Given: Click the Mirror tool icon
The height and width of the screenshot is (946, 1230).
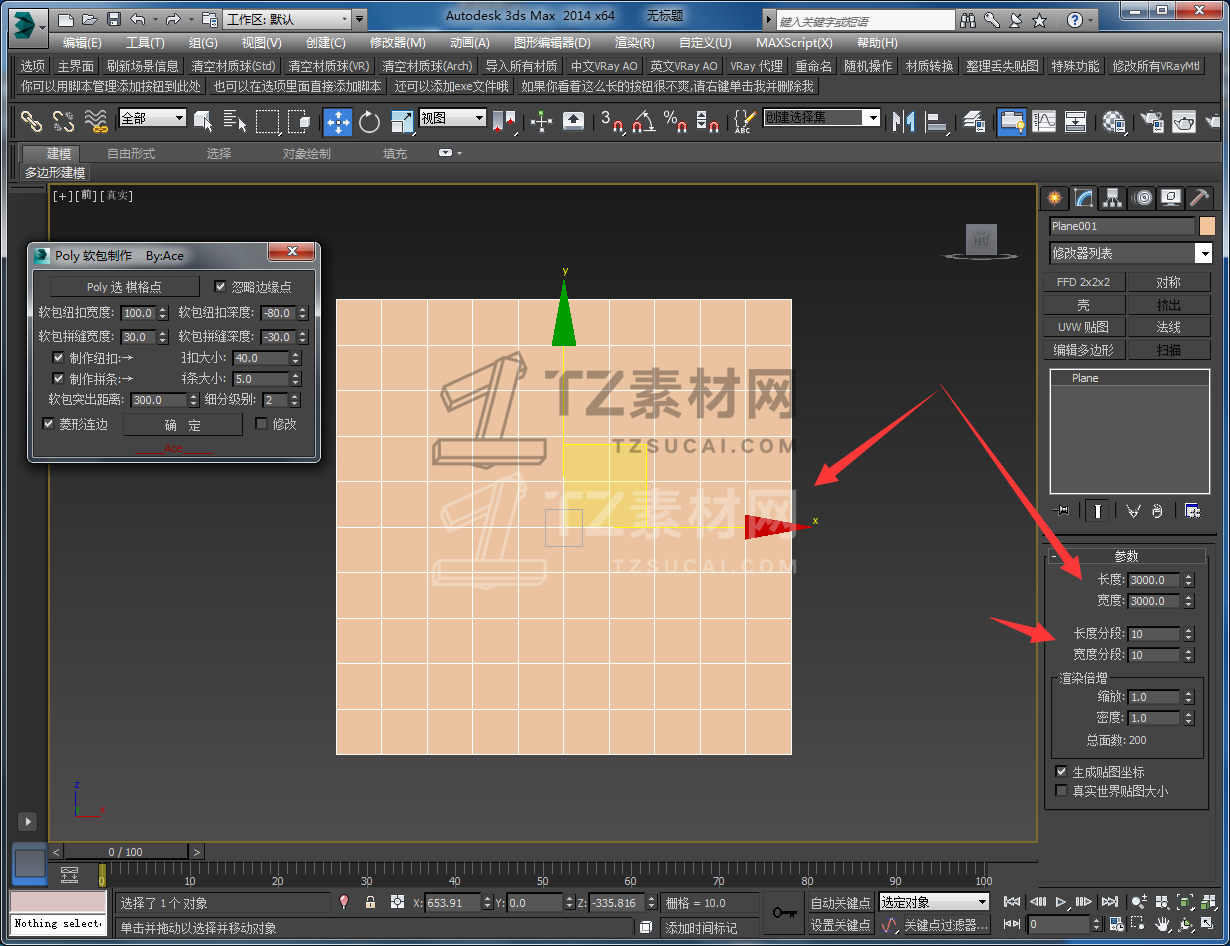Looking at the screenshot, I should pos(904,122).
